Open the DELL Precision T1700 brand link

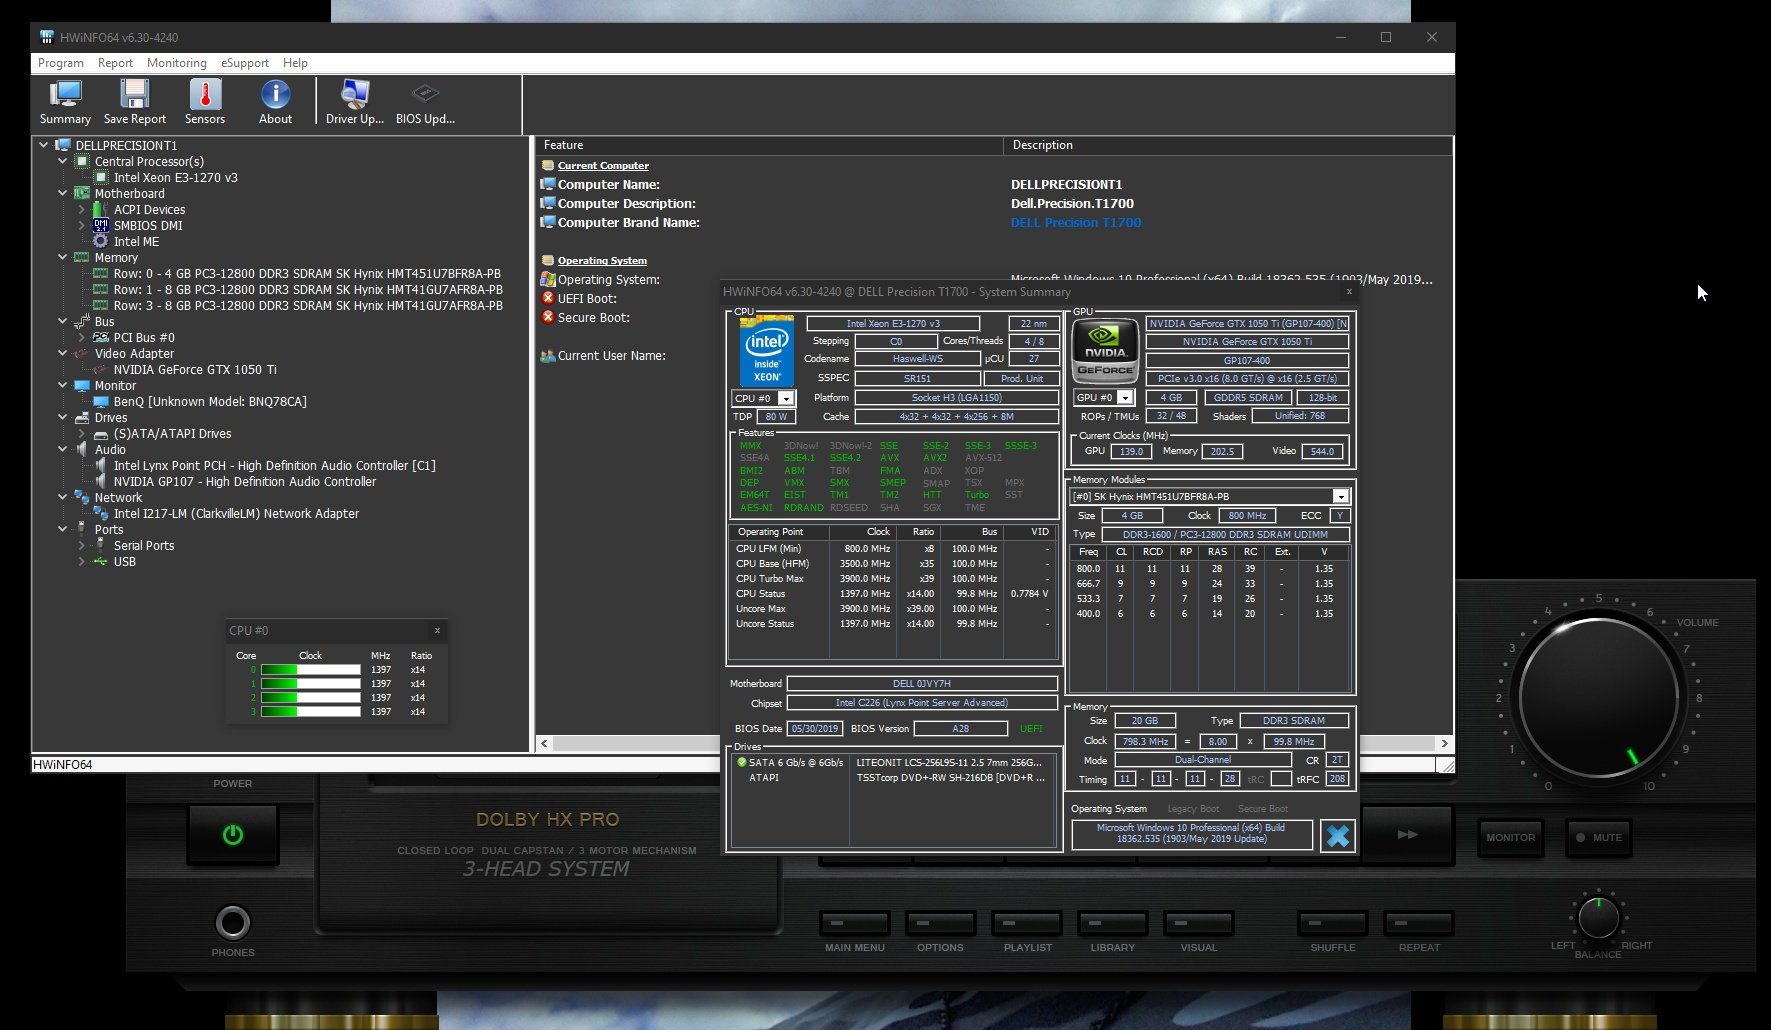(1076, 223)
